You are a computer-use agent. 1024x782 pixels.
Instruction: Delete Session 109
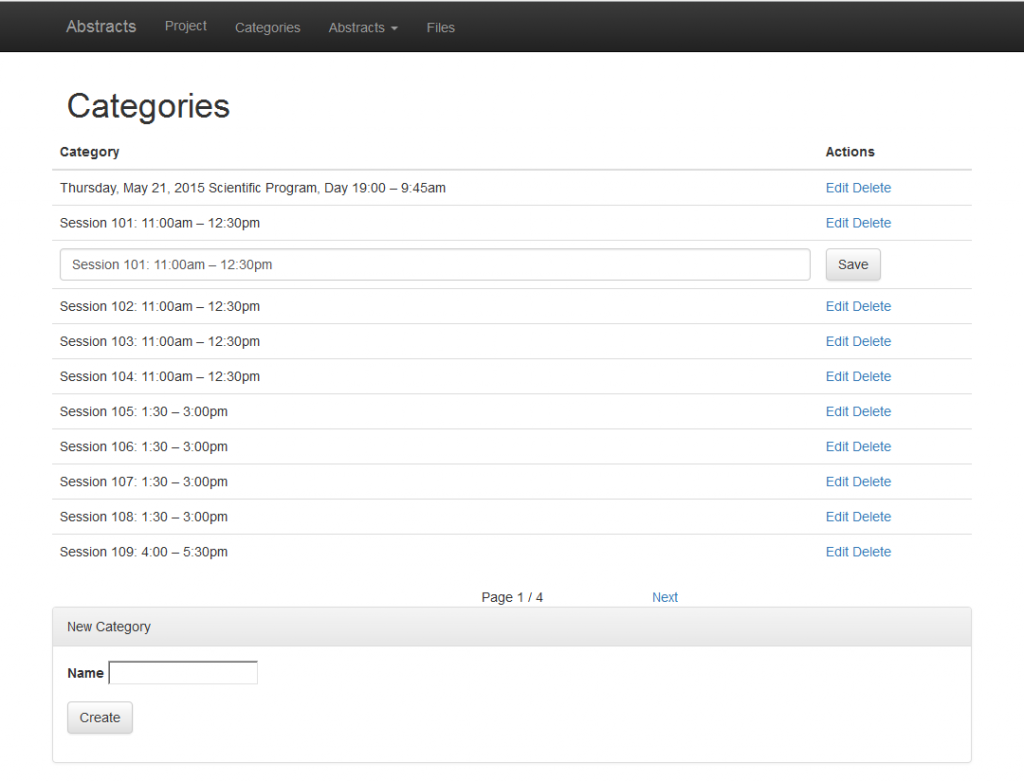tap(871, 551)
